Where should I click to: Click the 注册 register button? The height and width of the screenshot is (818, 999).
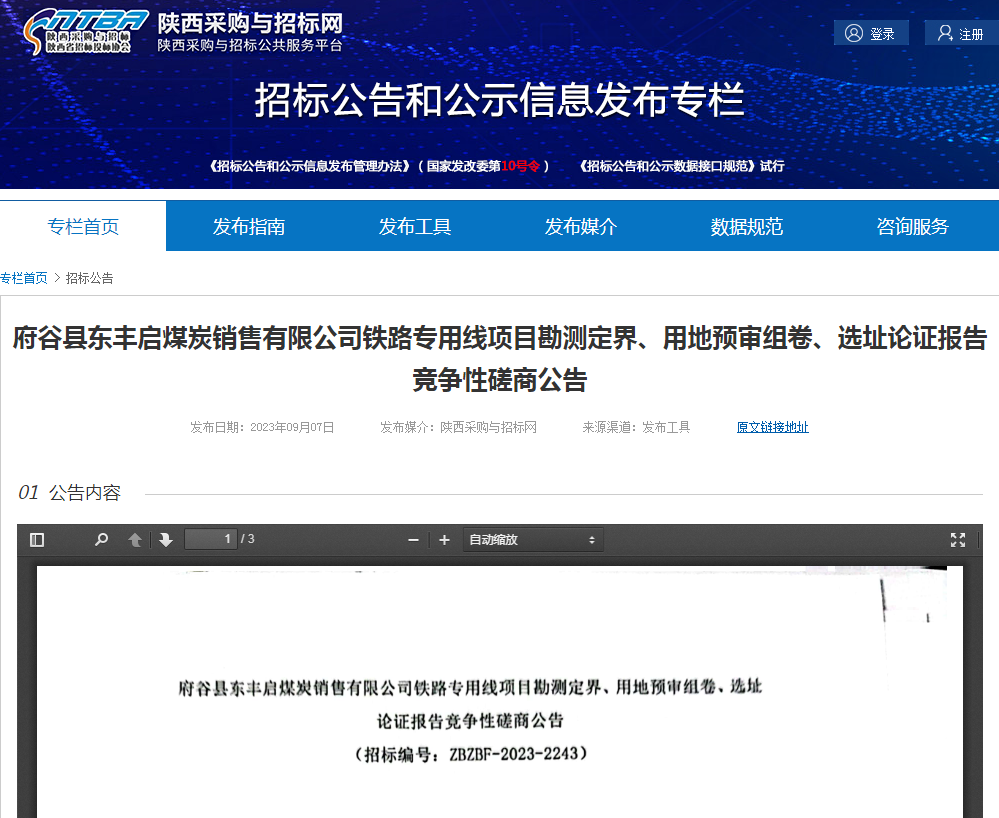(x=961, y=33)
